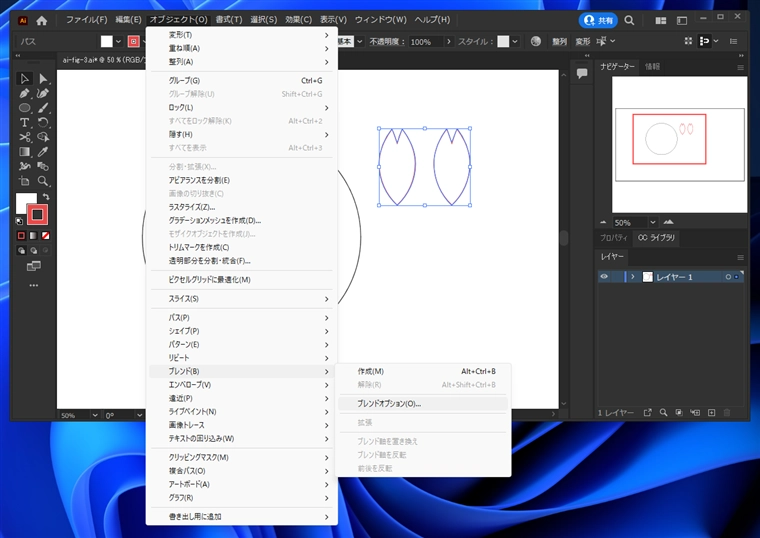
Task: Select the Curvature tool
Action: coord(43,93)
